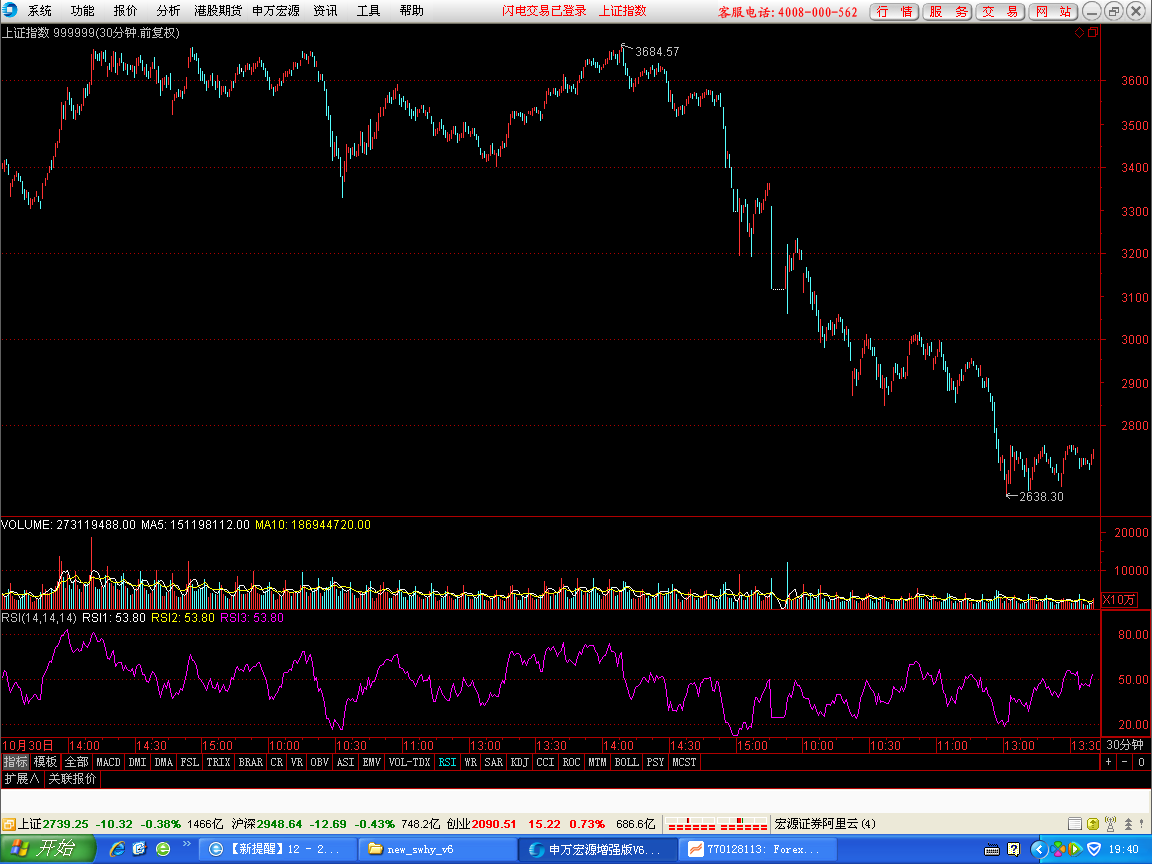Click the colorful clover tray icon

tap(1058, 850)
